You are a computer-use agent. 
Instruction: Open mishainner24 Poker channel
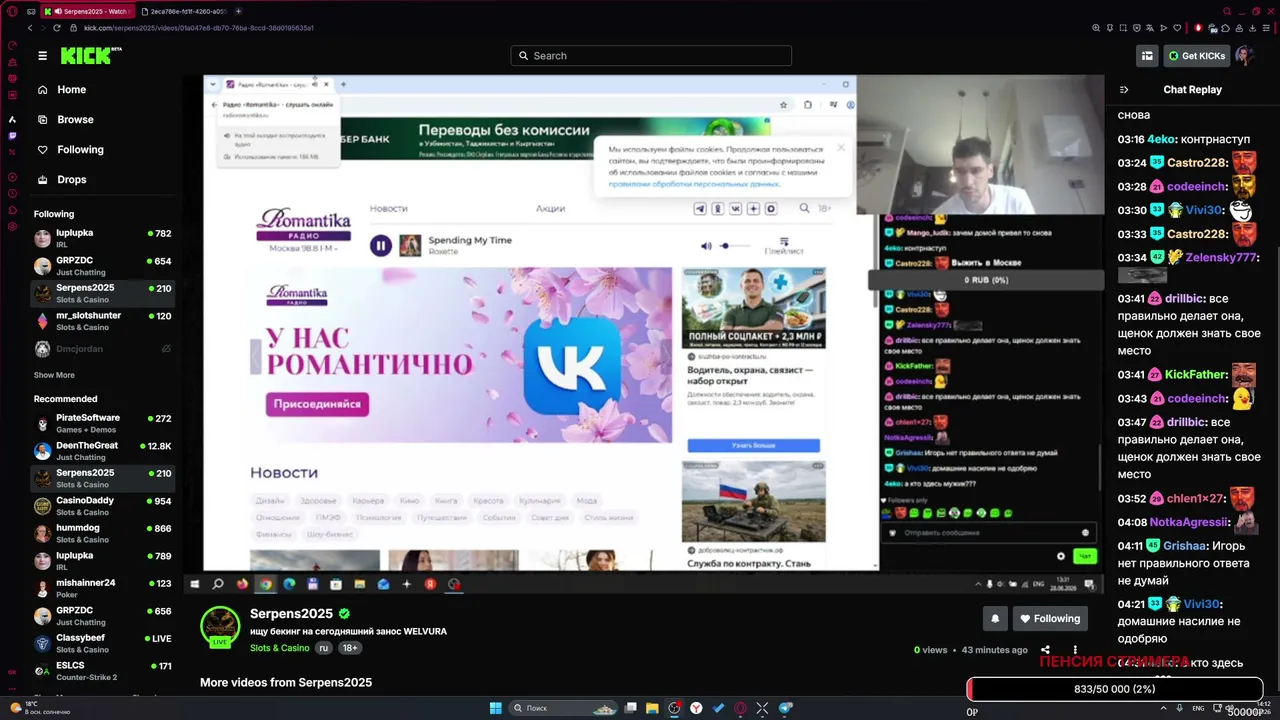point(102,588)
